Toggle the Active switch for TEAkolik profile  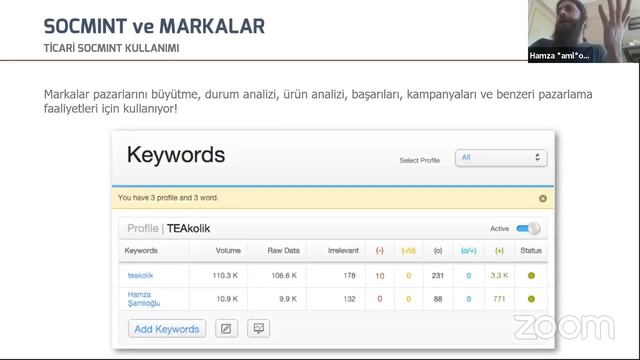tap(528, 229)
